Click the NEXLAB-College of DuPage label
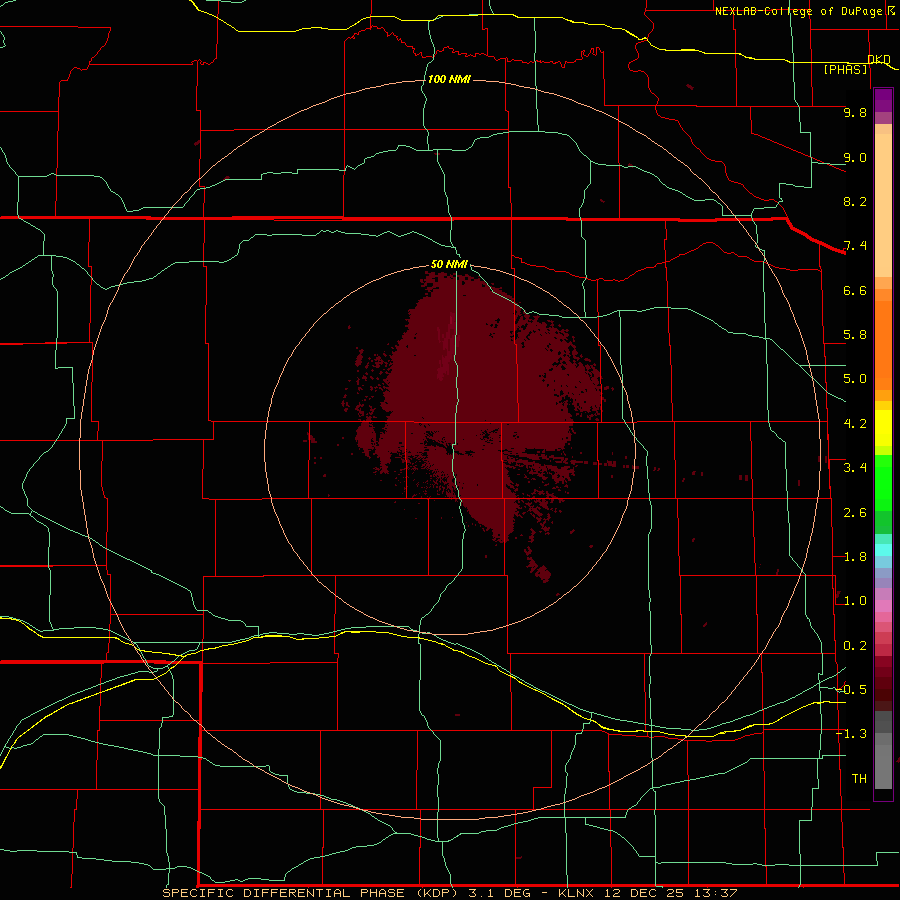 coord(799,11)
